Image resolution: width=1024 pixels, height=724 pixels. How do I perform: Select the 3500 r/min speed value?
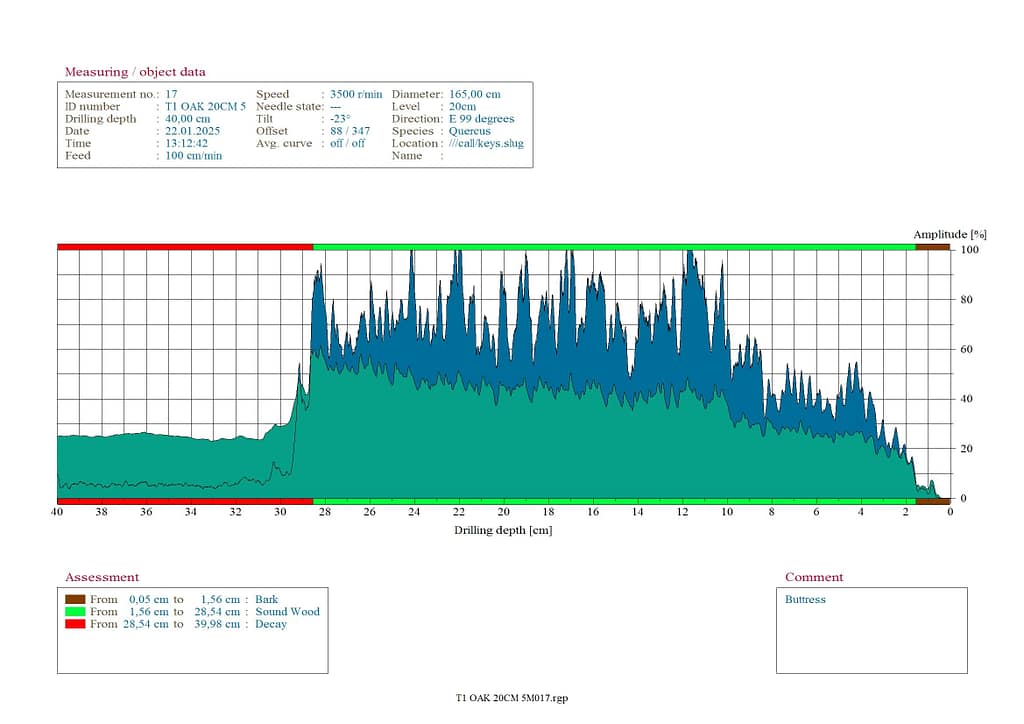point(356,94)
